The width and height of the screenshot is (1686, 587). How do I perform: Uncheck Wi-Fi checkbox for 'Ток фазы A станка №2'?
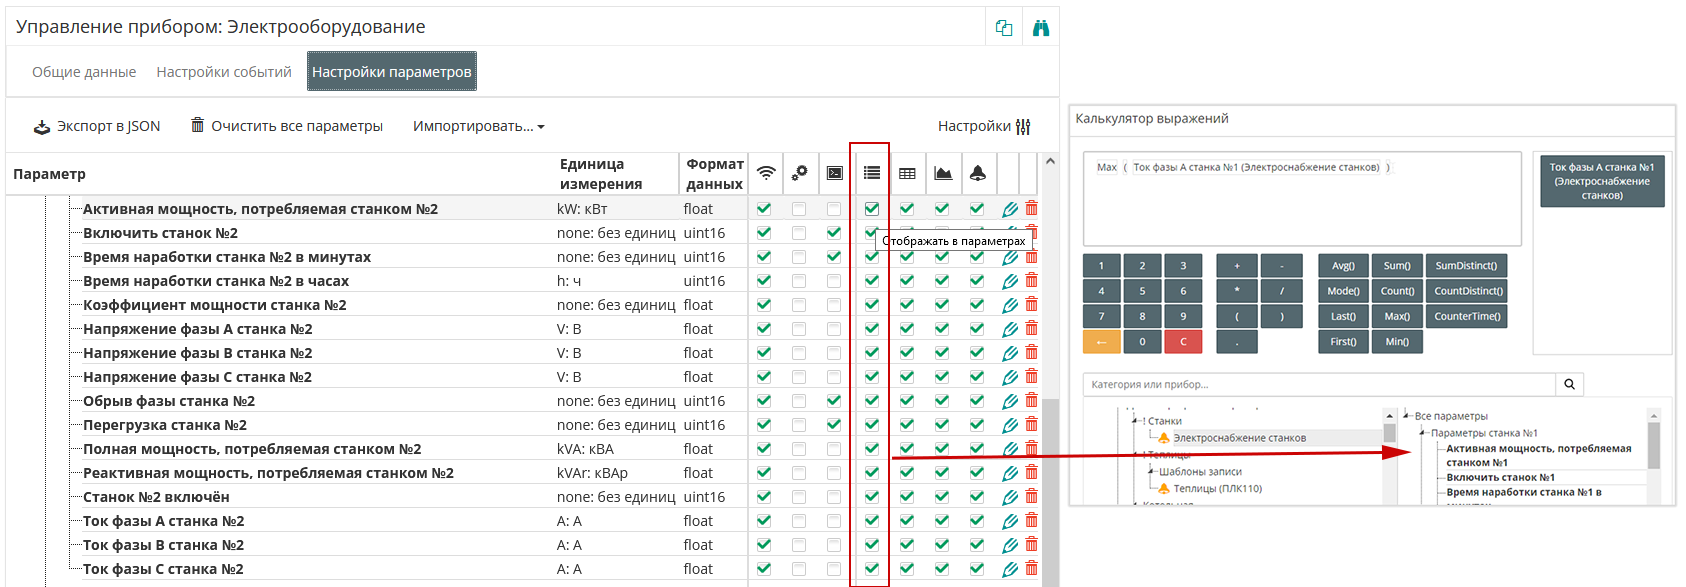click(x=764, y=521)
